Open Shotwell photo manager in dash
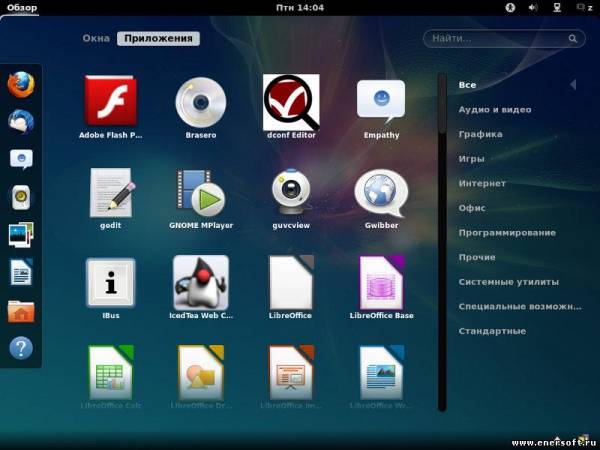The width and height of the screenshot is (600, 450). 21,234
